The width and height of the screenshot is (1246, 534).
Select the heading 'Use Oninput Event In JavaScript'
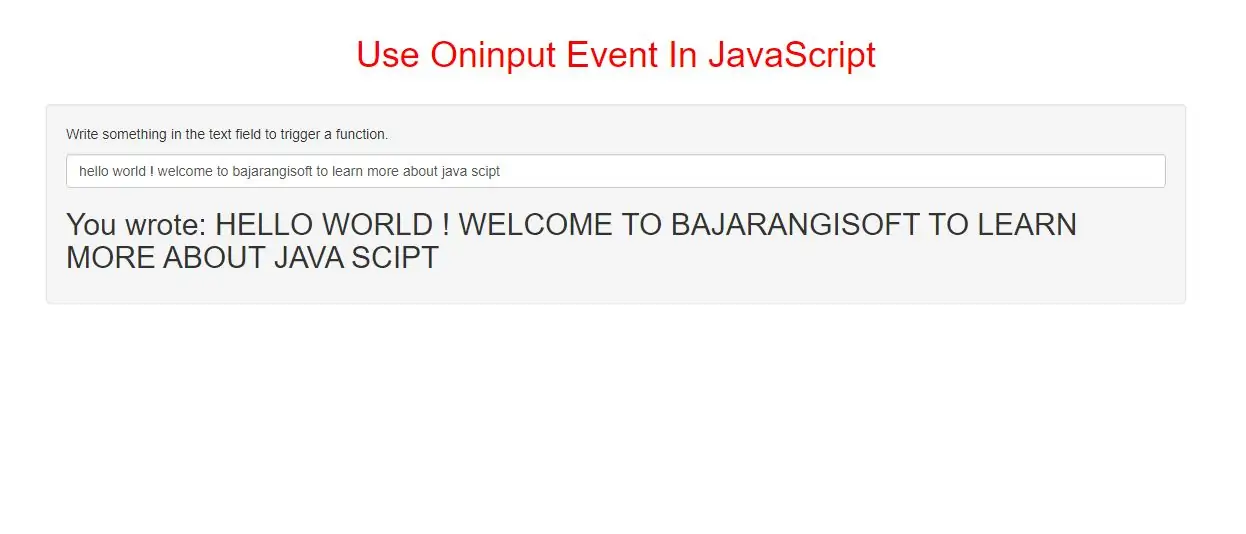(x=616, y=54)
